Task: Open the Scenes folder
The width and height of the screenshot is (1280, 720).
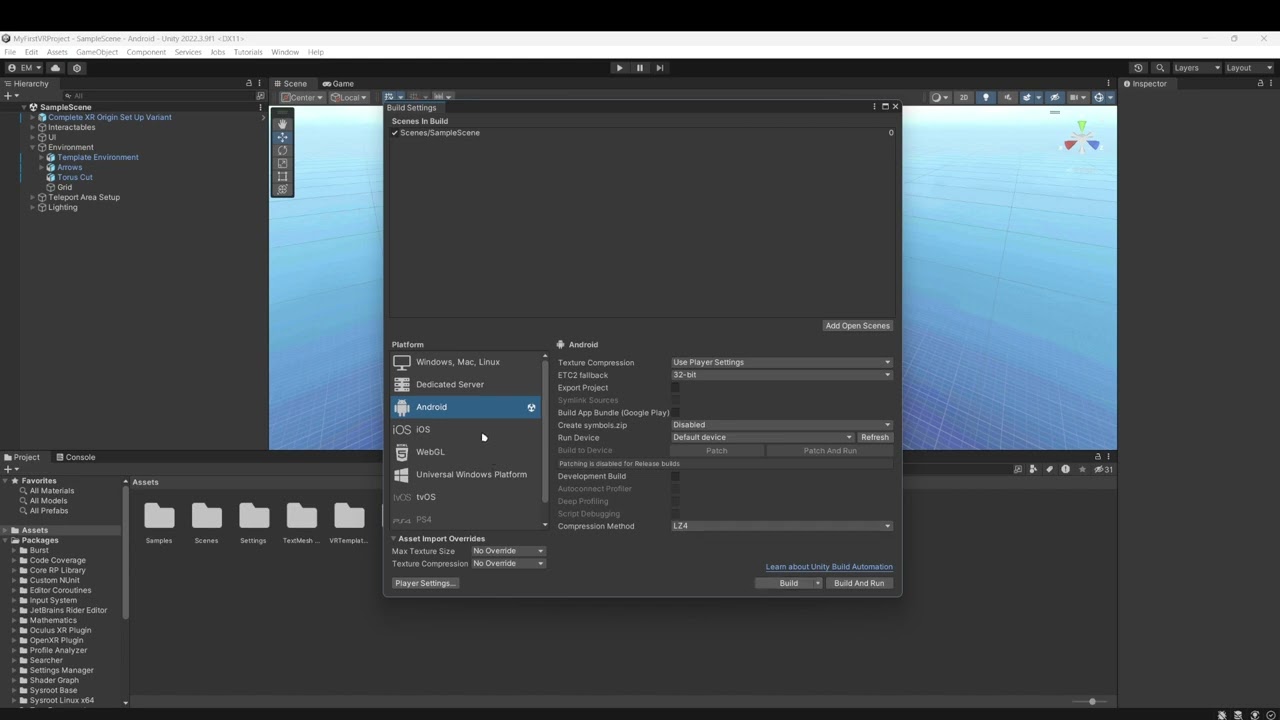Action: (206, 523)
